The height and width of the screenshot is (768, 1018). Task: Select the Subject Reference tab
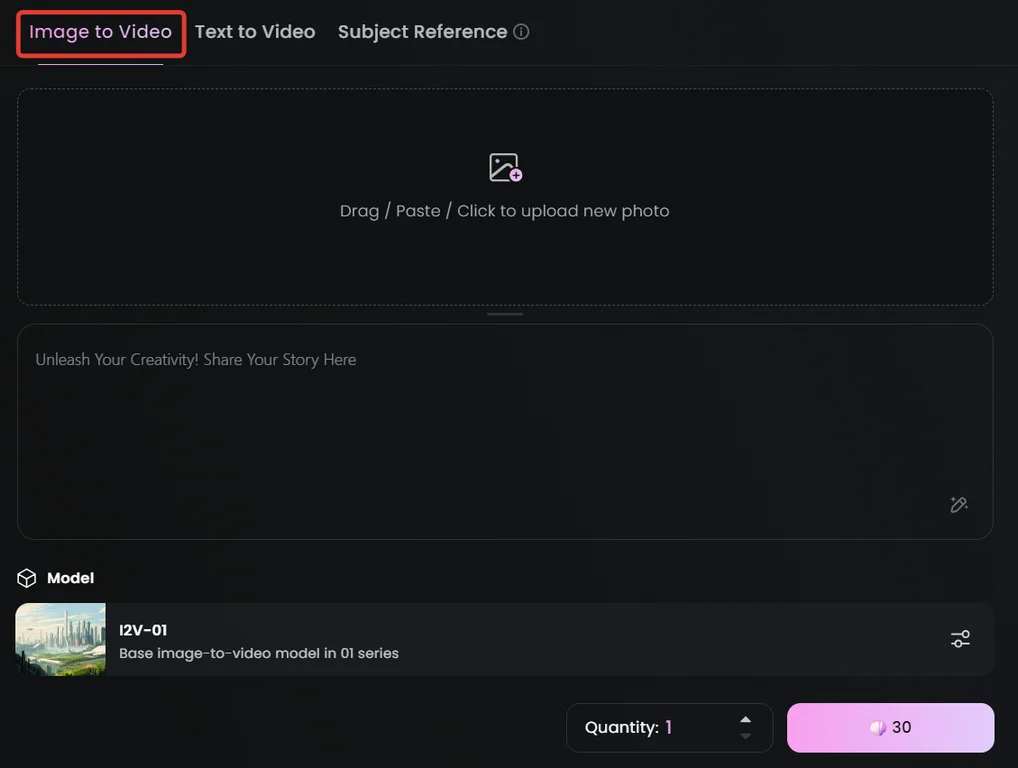[x=422, y=32]
